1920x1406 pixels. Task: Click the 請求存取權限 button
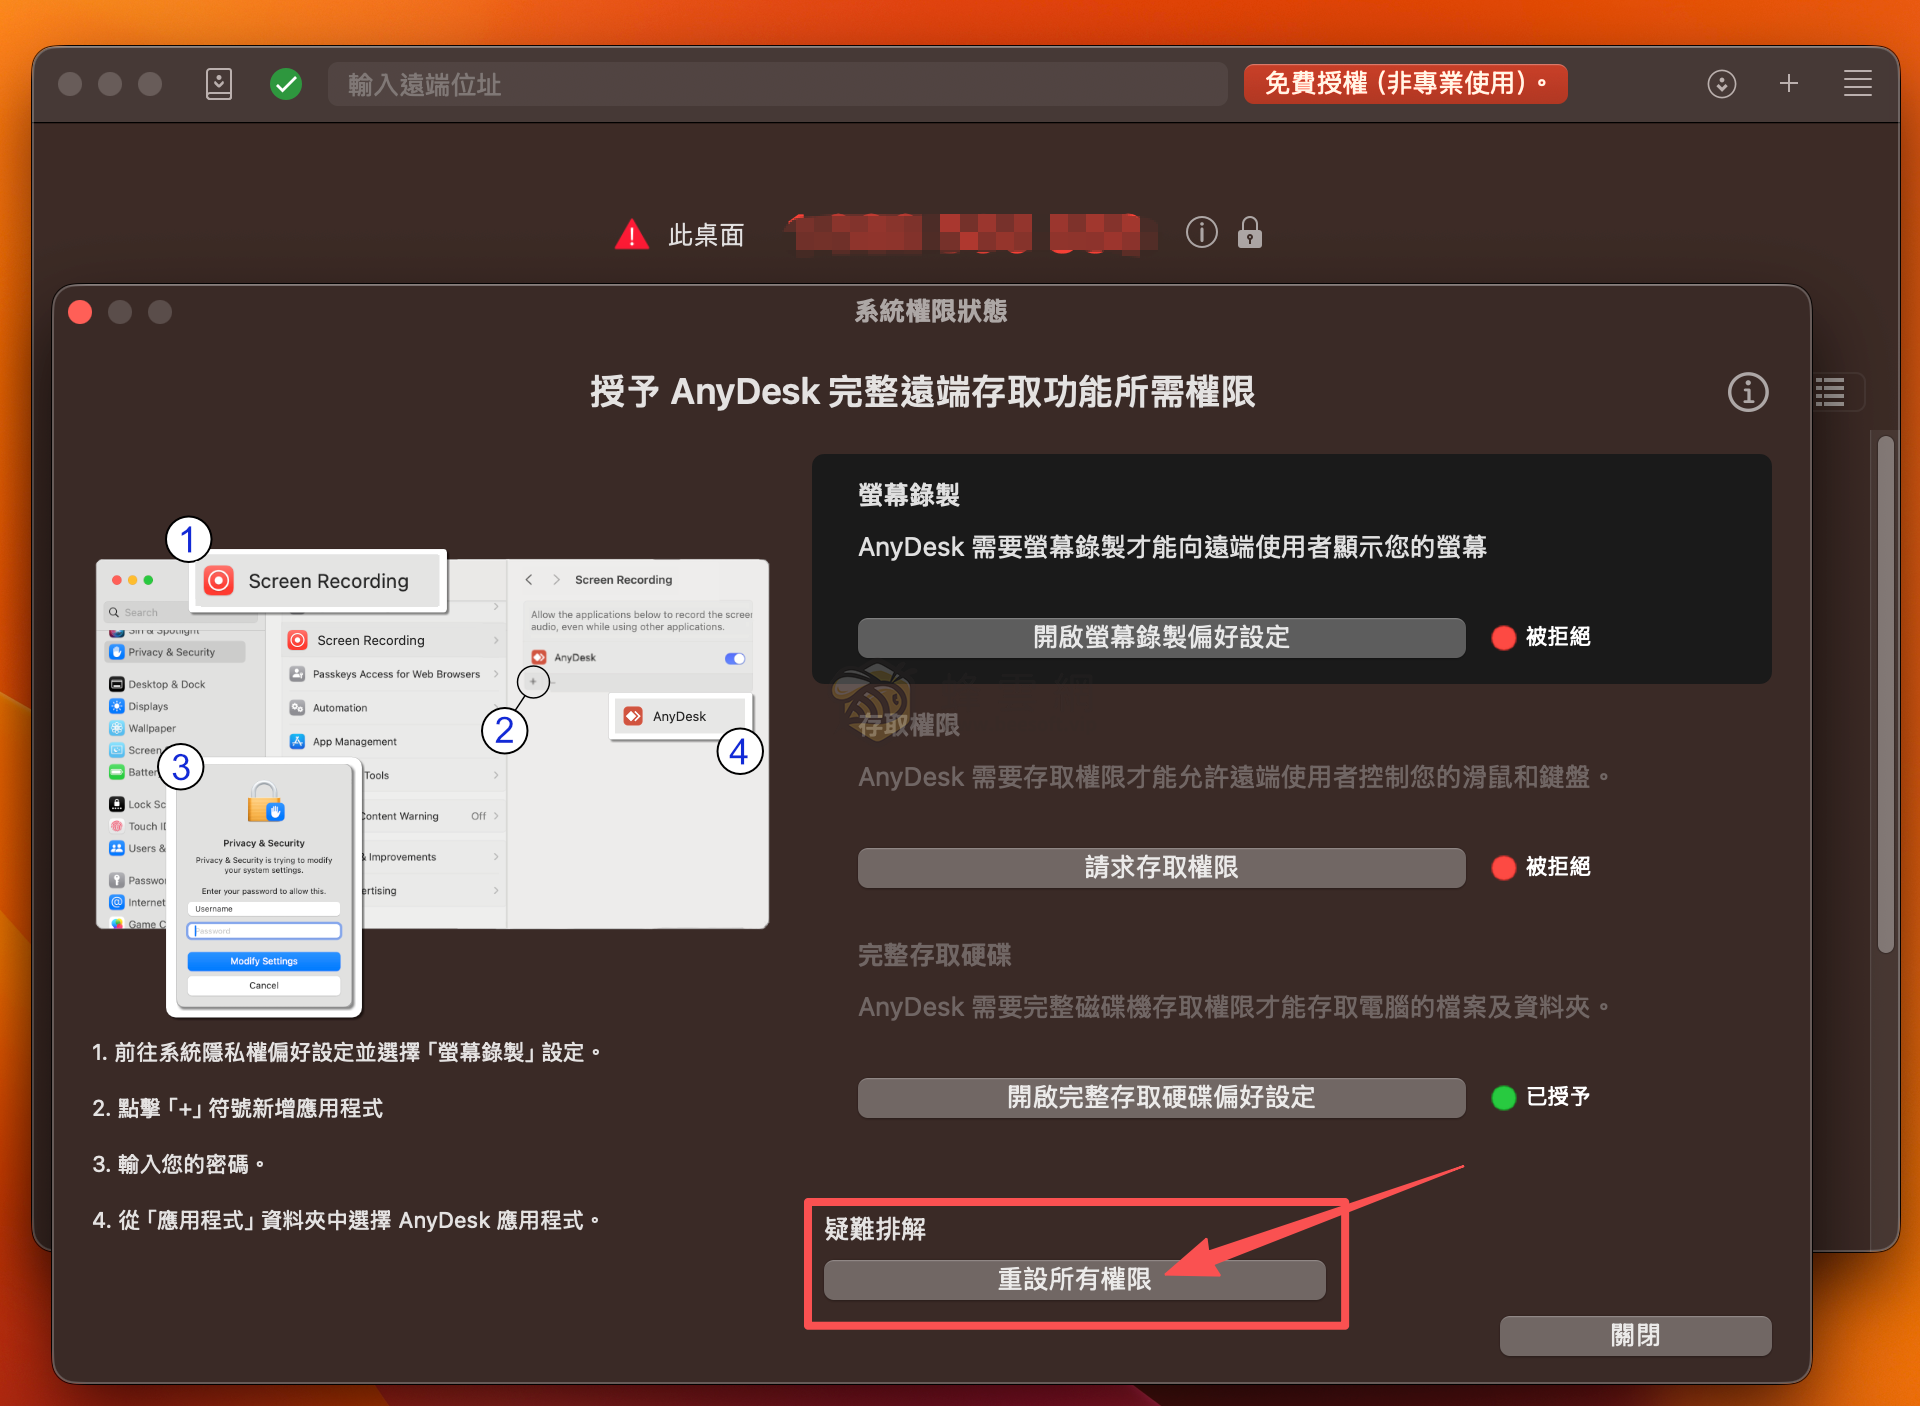click(1161, 867)
